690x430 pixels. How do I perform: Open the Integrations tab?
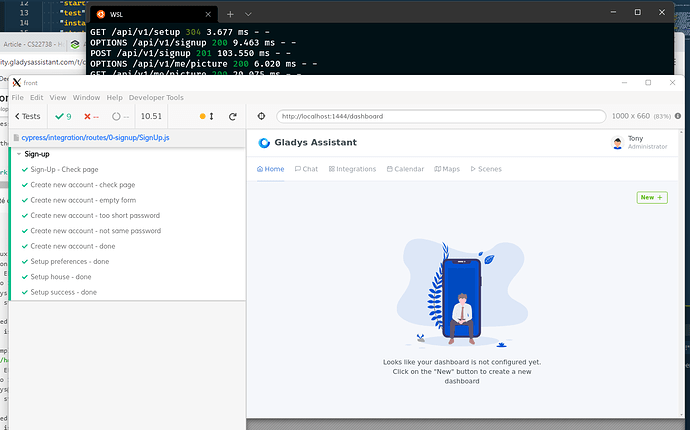click(x=352, y=169)
